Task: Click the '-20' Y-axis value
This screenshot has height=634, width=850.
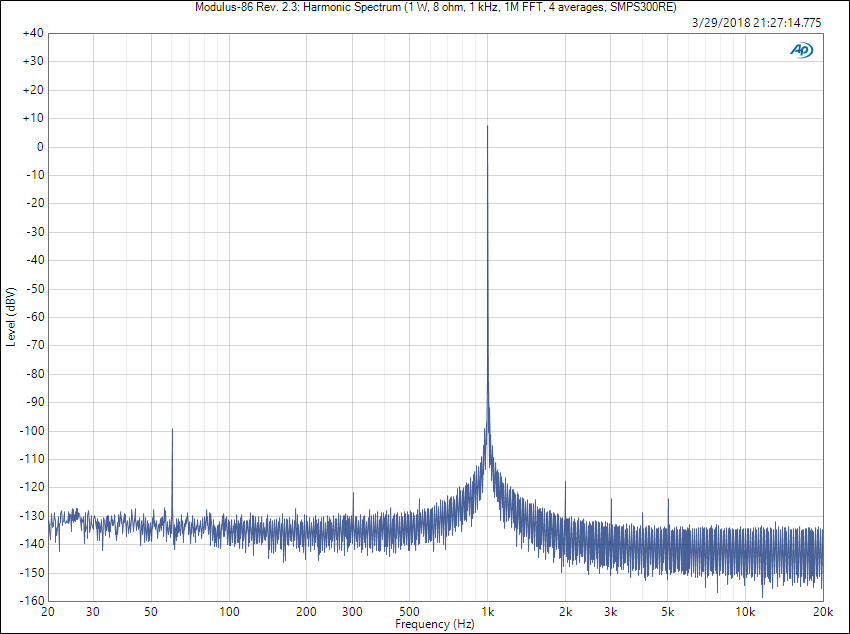Action: [x=35, y=204]
